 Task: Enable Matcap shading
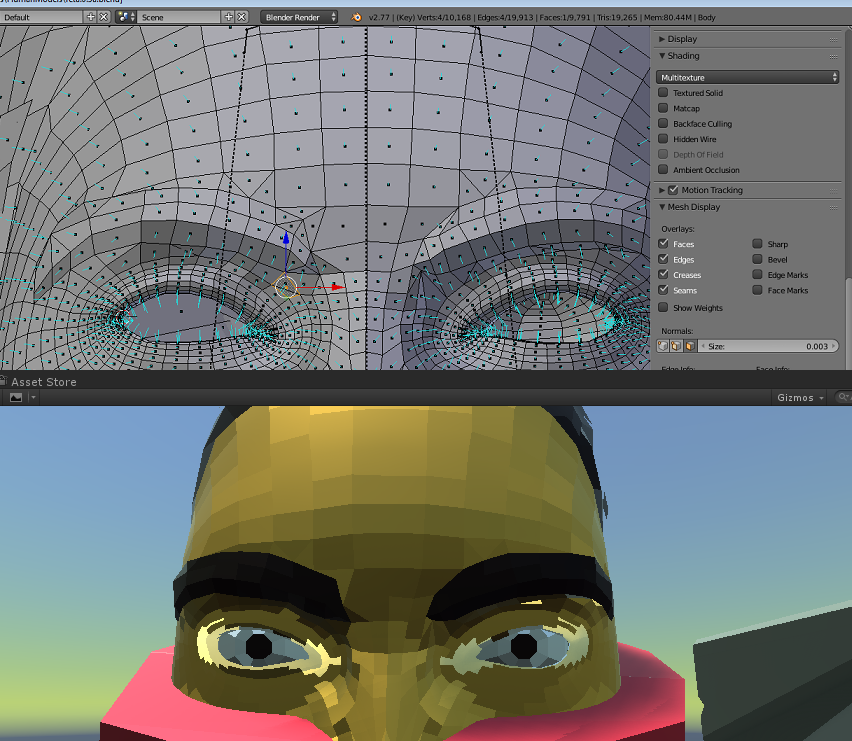coord(662,108)
